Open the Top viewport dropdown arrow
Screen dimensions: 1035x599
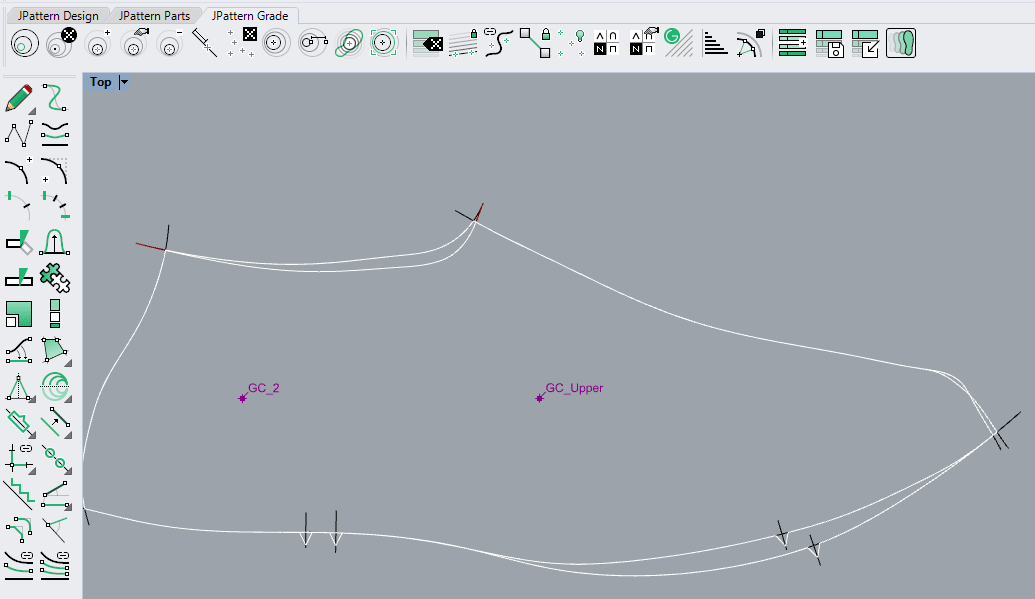coord(124,83)
